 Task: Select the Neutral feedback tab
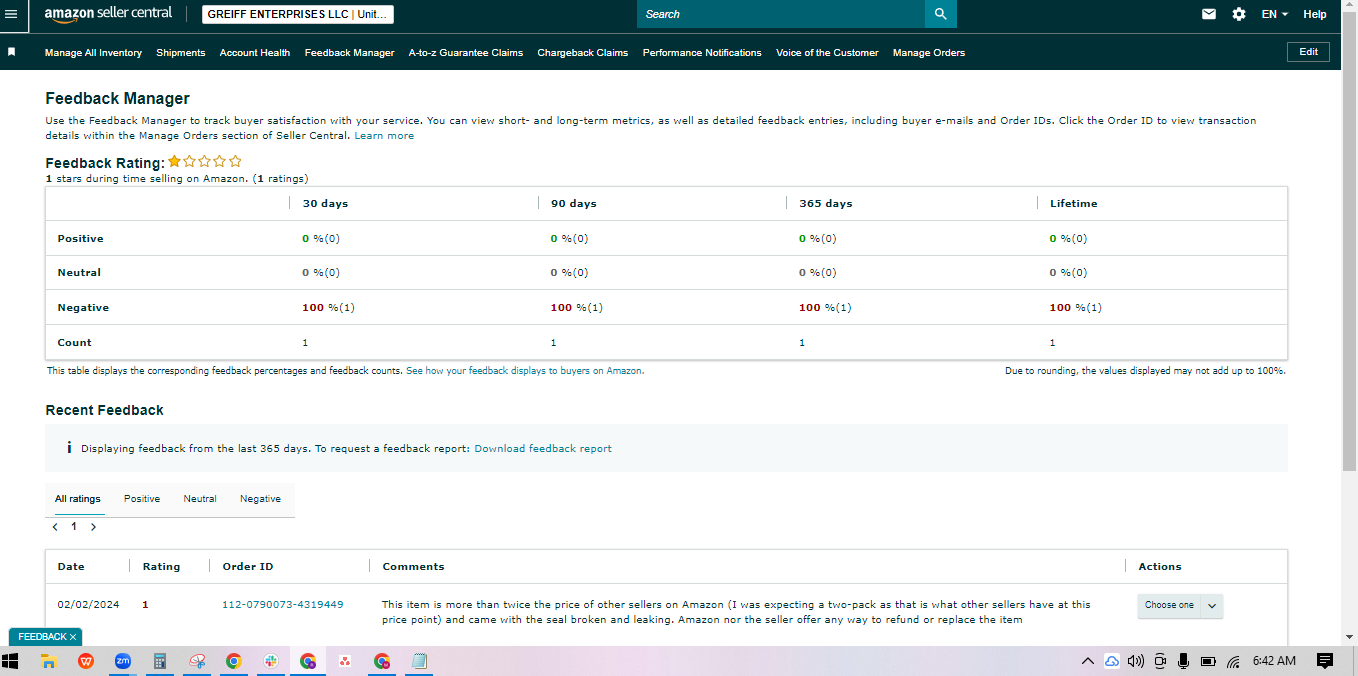[200, 498]
